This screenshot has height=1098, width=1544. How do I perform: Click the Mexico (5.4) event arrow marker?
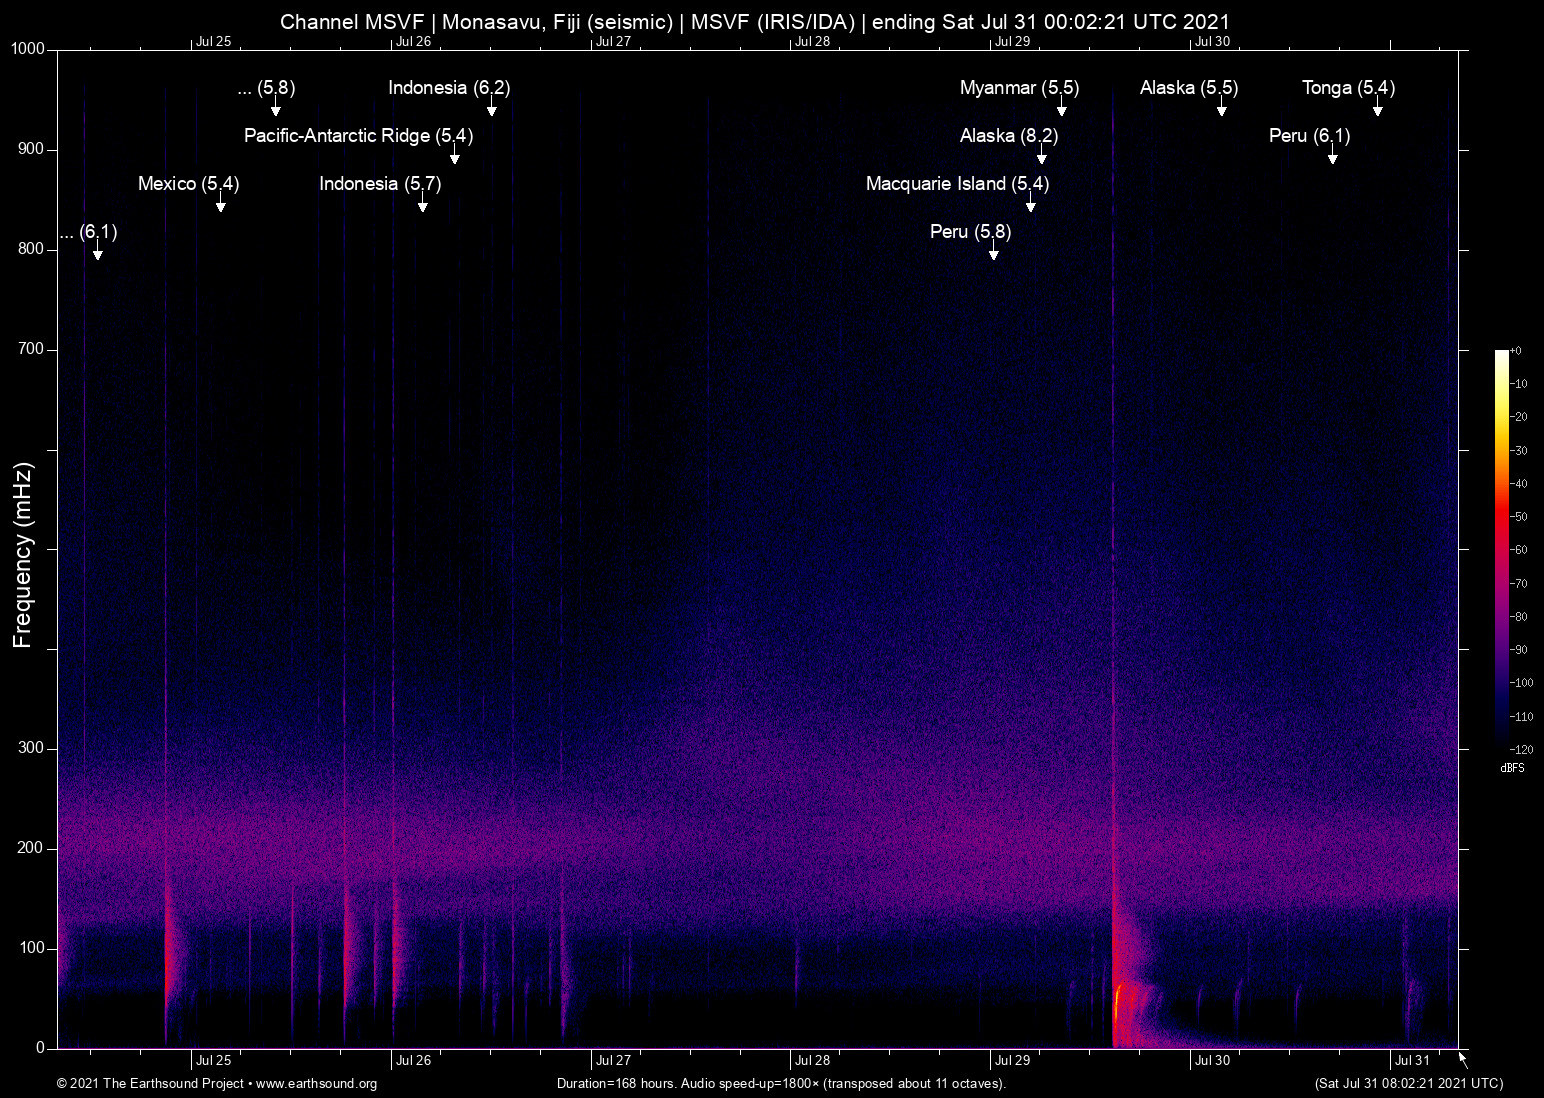point(221,204)
